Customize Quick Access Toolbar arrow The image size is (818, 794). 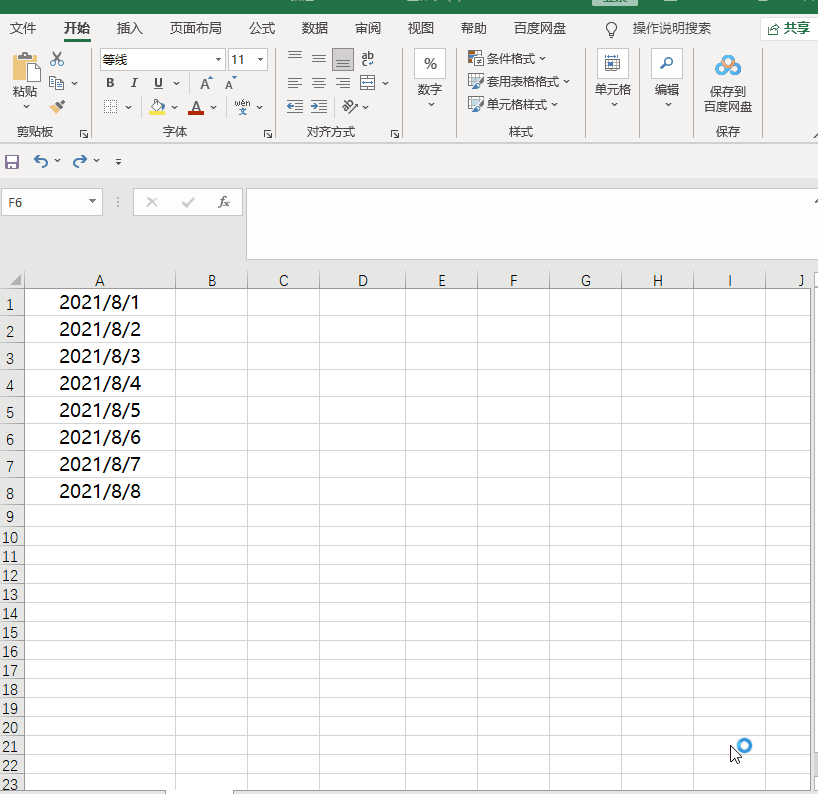coord(118,162)
